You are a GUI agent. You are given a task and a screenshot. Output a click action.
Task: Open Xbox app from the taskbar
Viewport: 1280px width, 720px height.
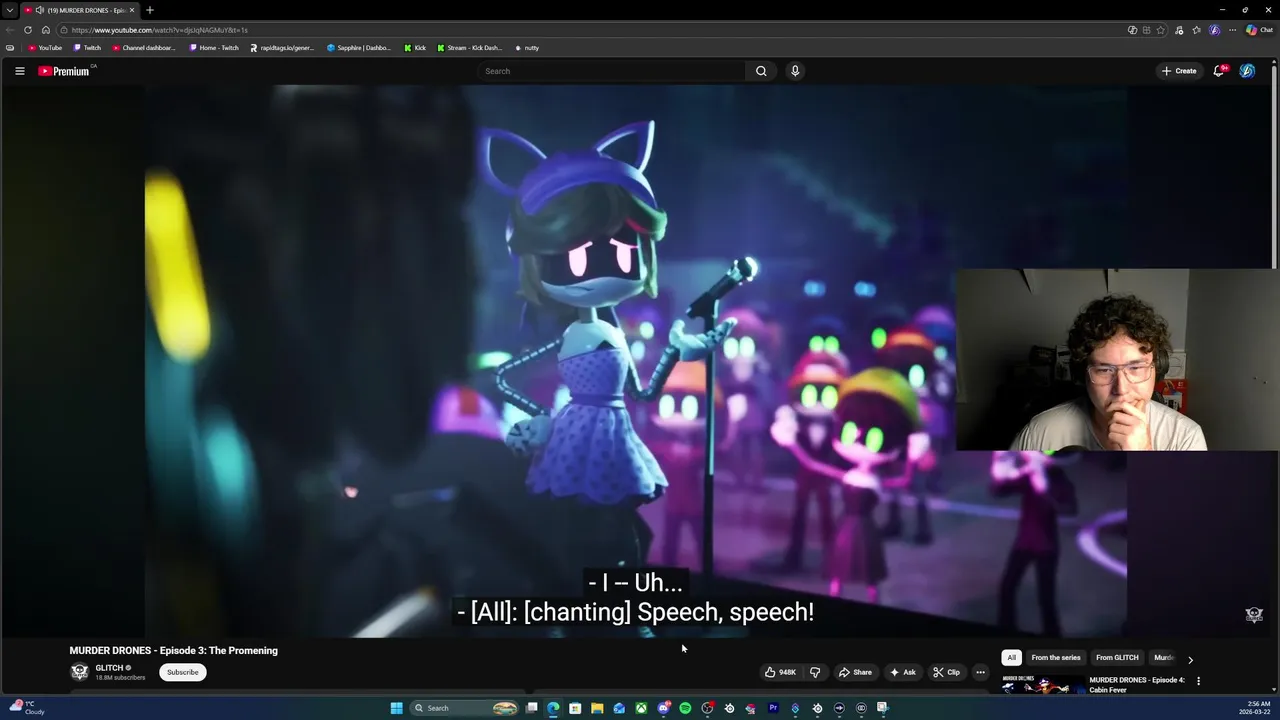tap(641, 708)
